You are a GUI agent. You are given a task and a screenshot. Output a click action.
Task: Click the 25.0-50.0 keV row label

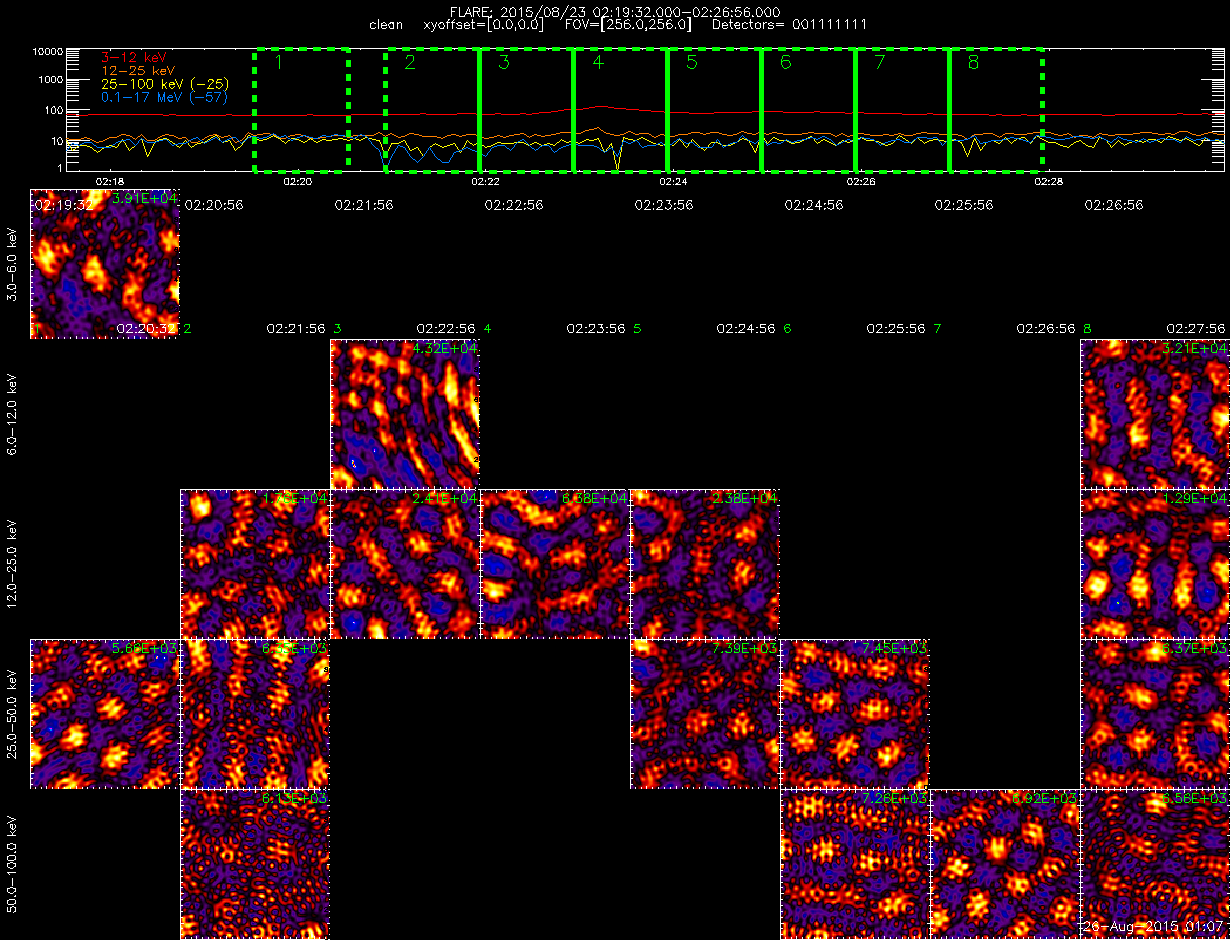13,715
